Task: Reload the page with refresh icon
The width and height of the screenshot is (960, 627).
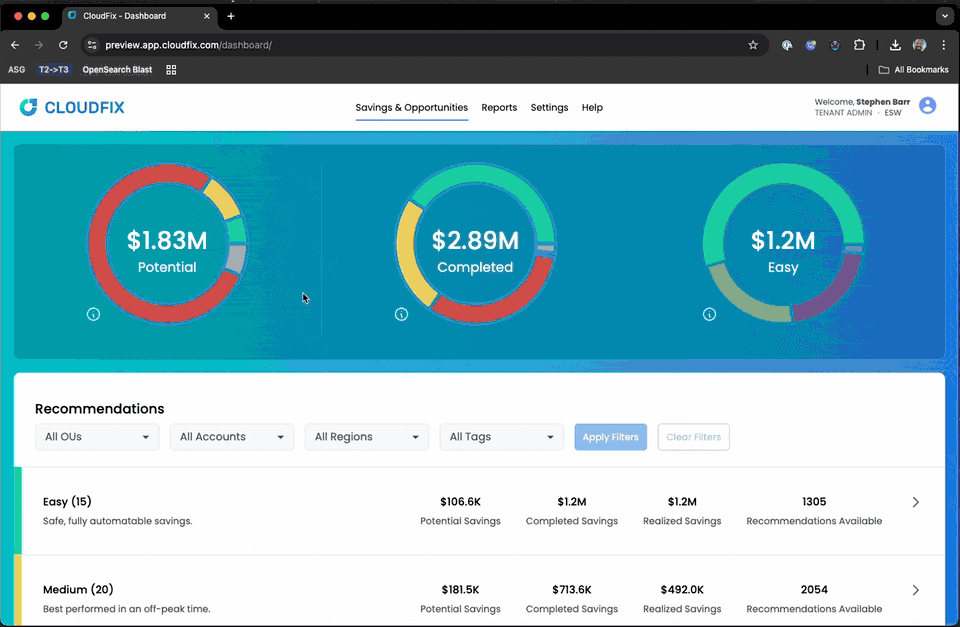Action: 63,45
